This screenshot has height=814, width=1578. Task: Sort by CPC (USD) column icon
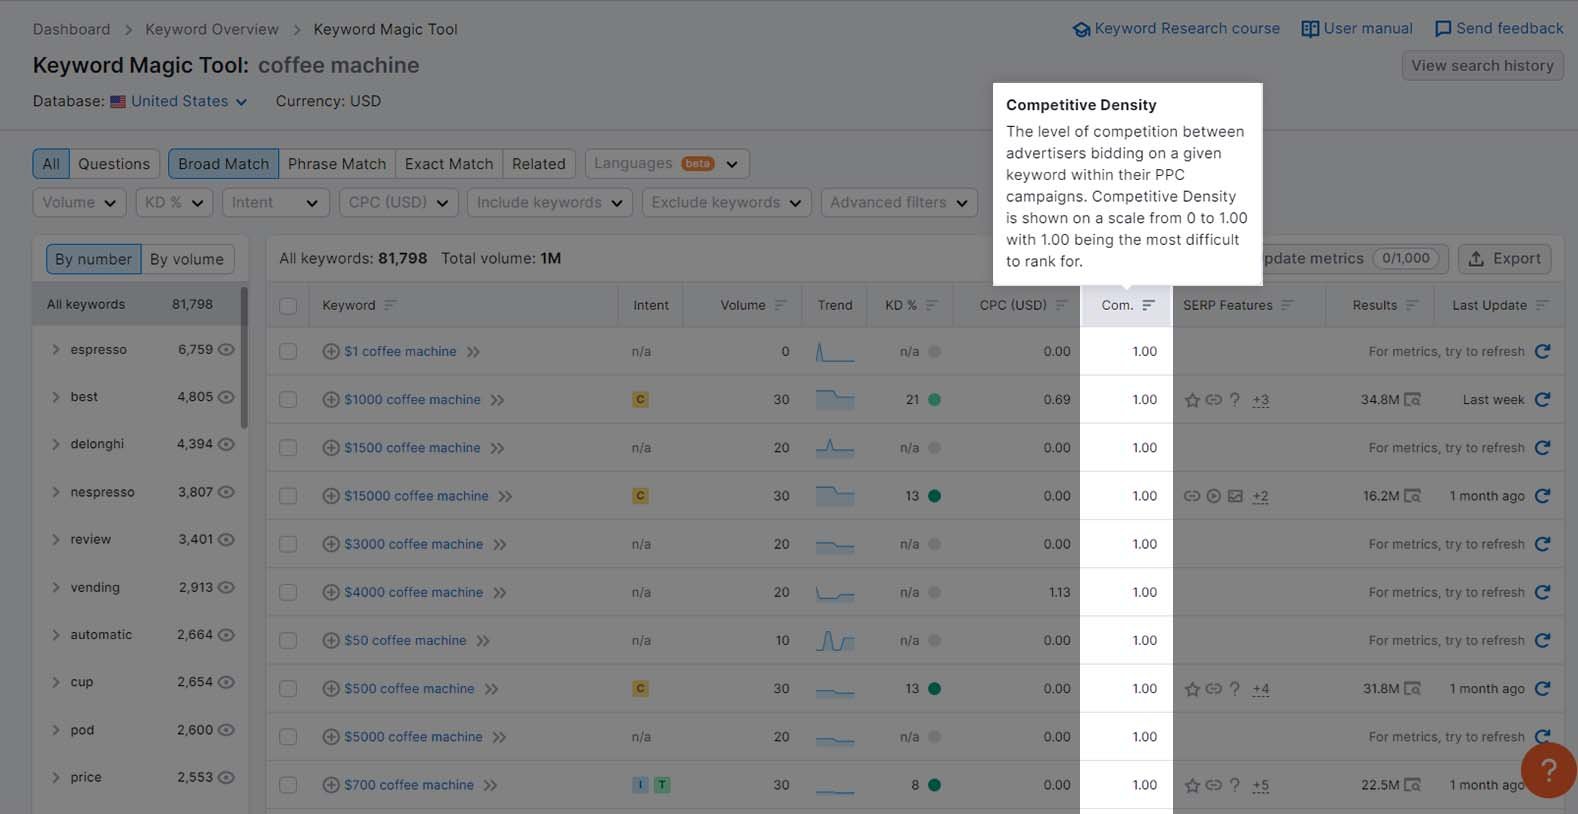(x=1061, y=305)
